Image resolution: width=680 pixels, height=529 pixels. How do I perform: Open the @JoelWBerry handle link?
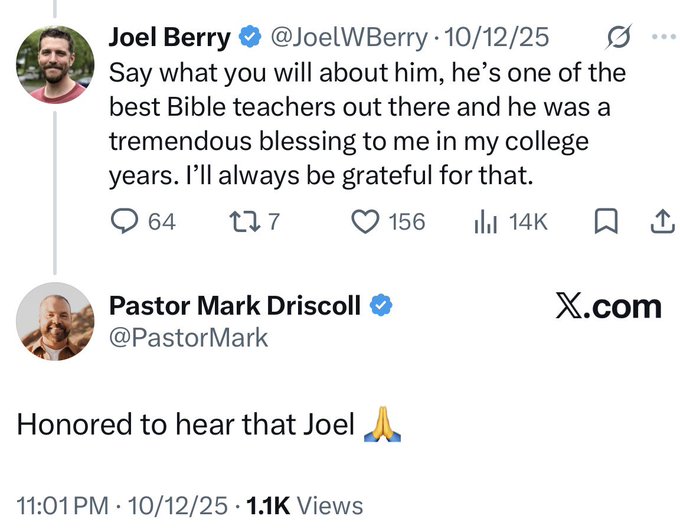coord(349,37)
